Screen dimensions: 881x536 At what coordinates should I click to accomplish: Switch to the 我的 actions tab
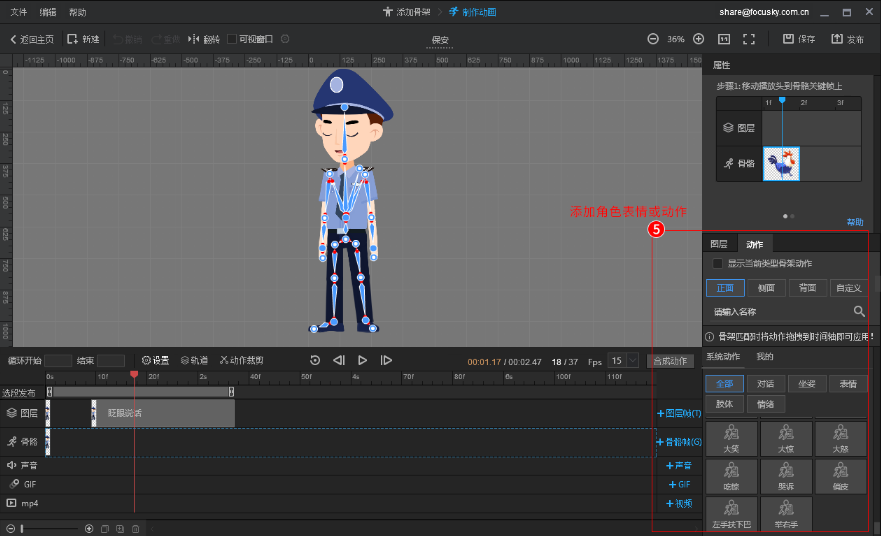click(x=765, y=357)
